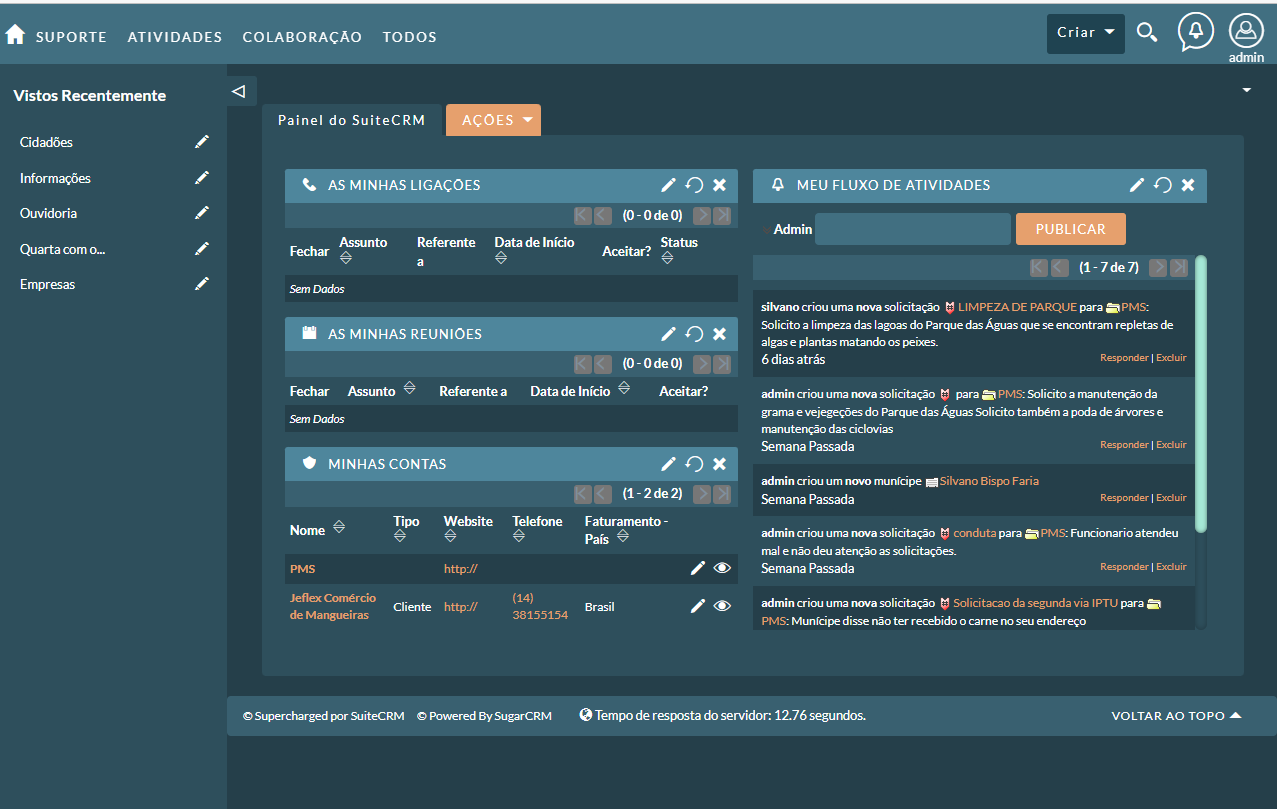This screenshot has width=1277, height=809.
Task: Close the As Minhas Ligações dashlet
Action: [719, 185]
